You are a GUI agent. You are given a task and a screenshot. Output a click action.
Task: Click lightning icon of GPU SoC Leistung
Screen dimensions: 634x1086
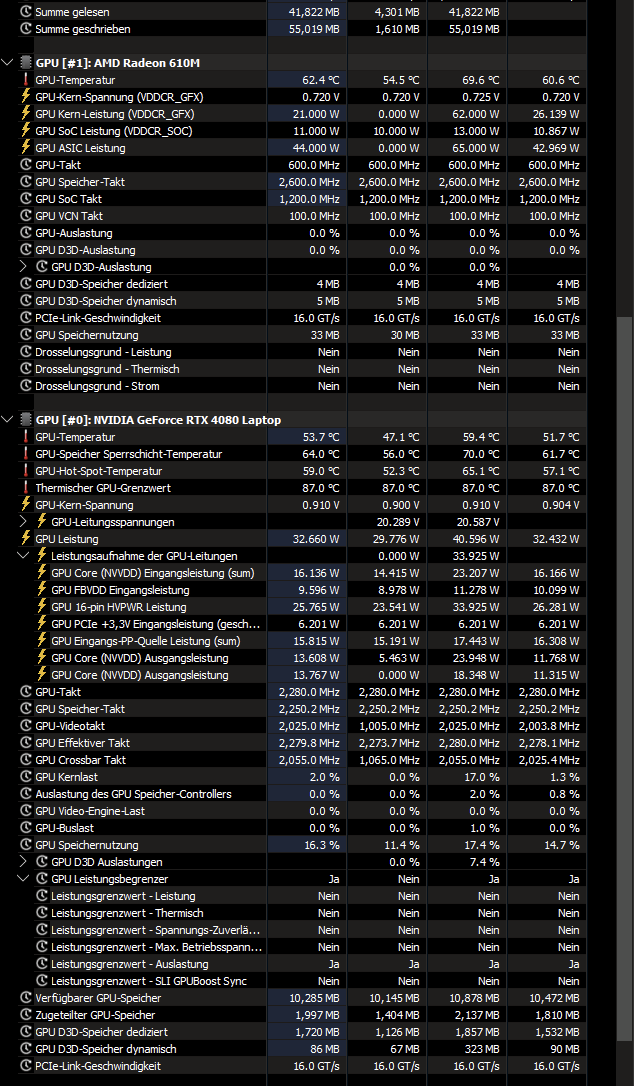click(x=26, y=131)
